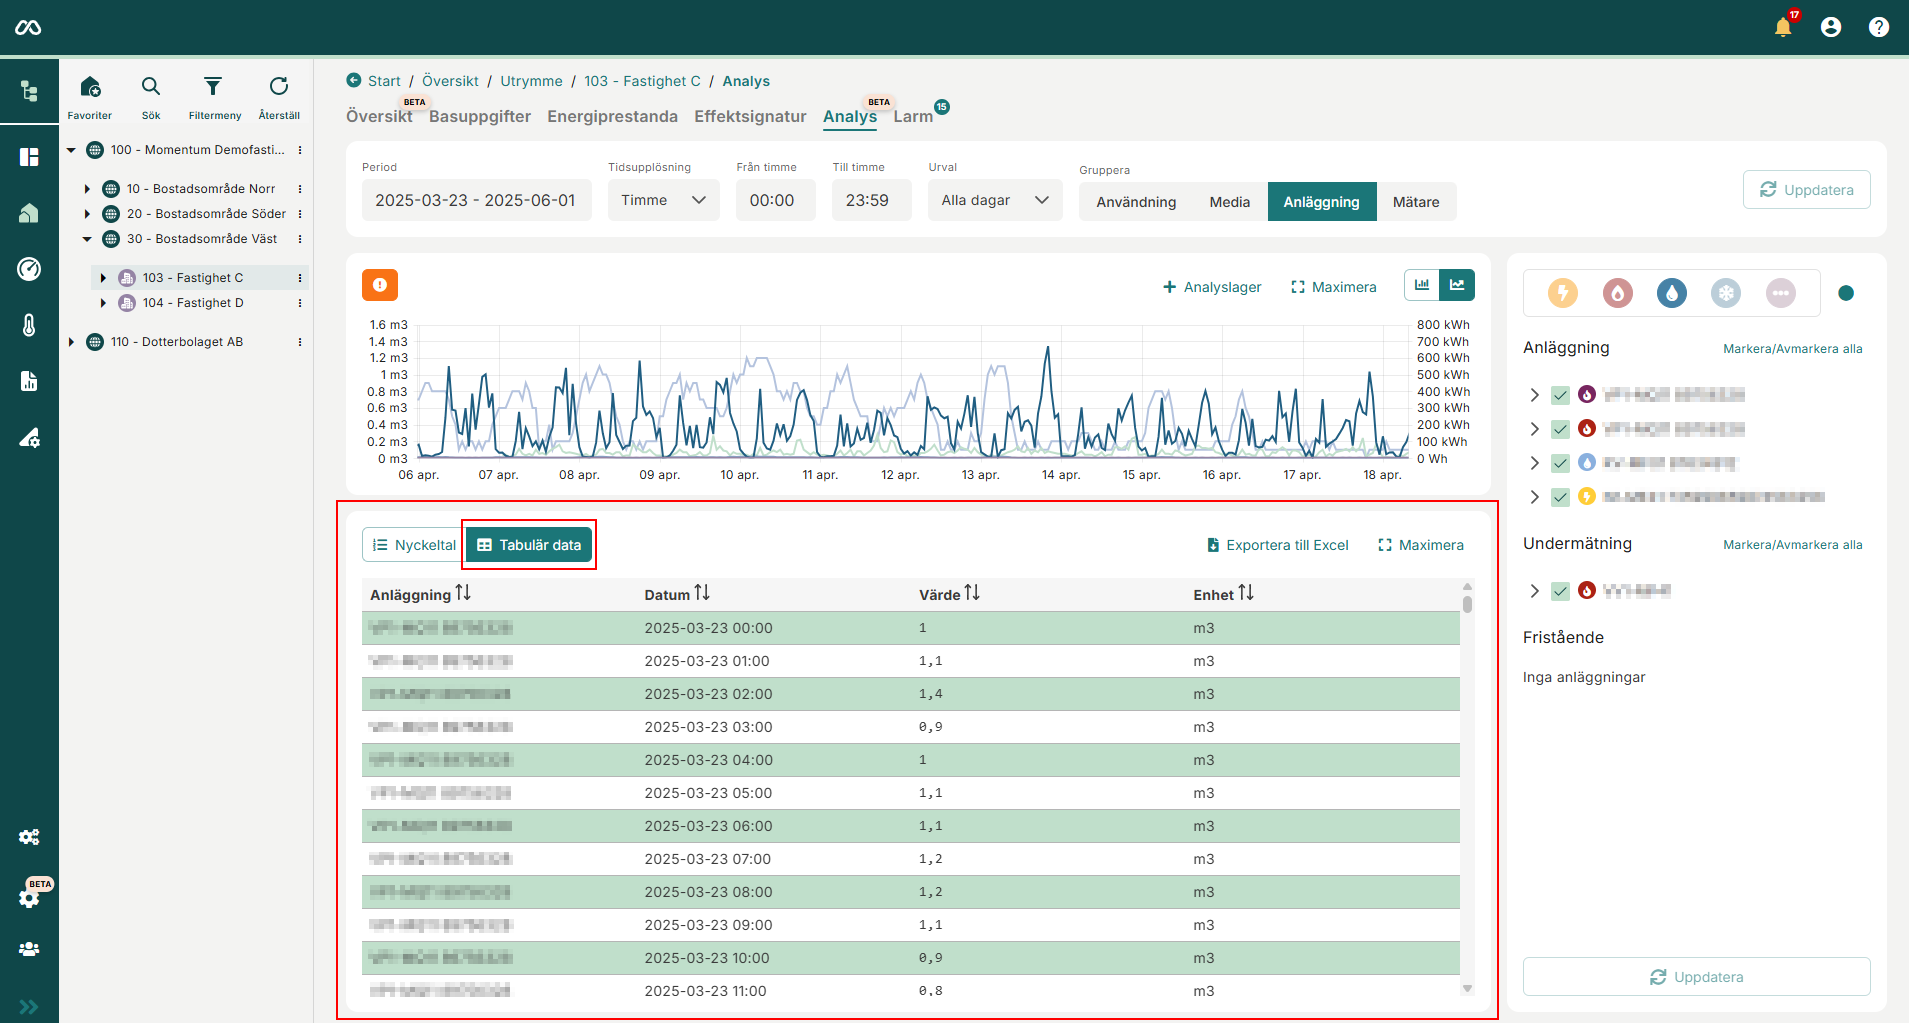1909x1023 pixels.
Task: Open the Basuppgifter tab
Action: click(480, 116)
